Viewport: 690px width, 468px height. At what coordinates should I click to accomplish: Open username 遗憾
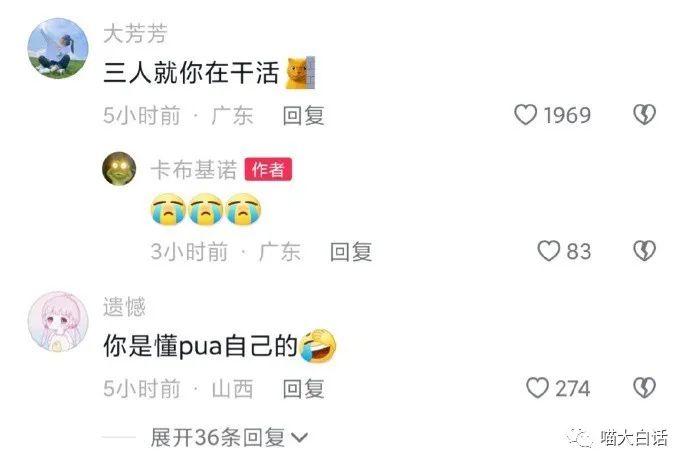124,307
